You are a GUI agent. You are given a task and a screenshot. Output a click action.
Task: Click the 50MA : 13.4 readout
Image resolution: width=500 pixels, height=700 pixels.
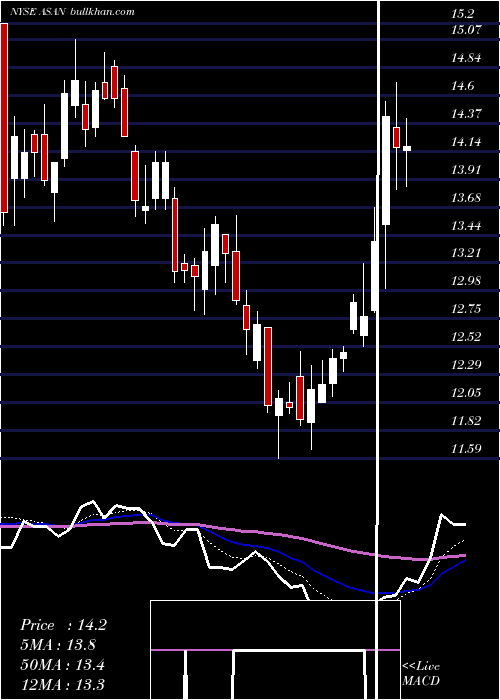(x=62, y=665)
